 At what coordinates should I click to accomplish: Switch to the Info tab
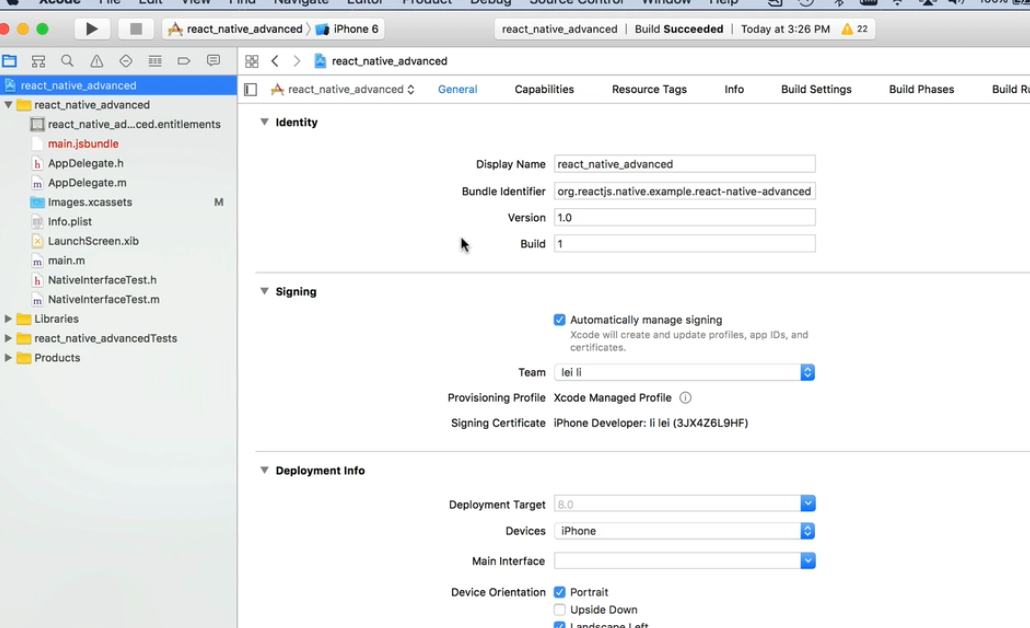[734, 89]
